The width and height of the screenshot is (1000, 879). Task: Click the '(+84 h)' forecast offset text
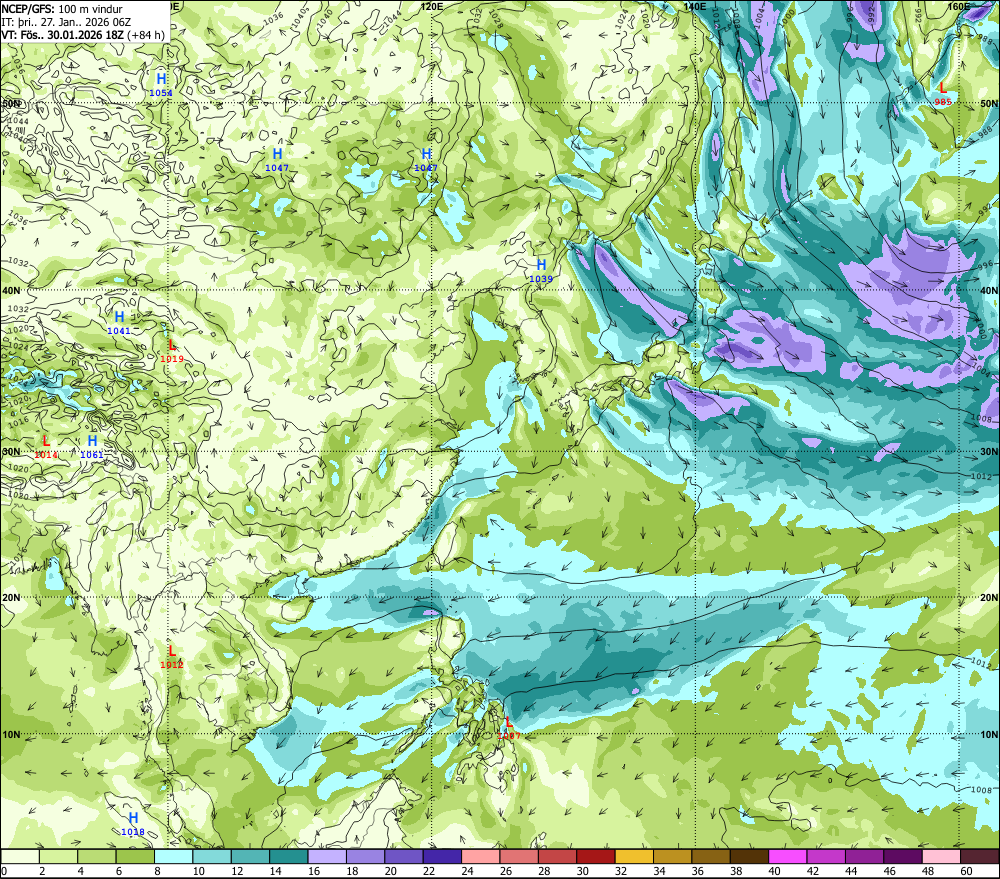pos(146,35)
